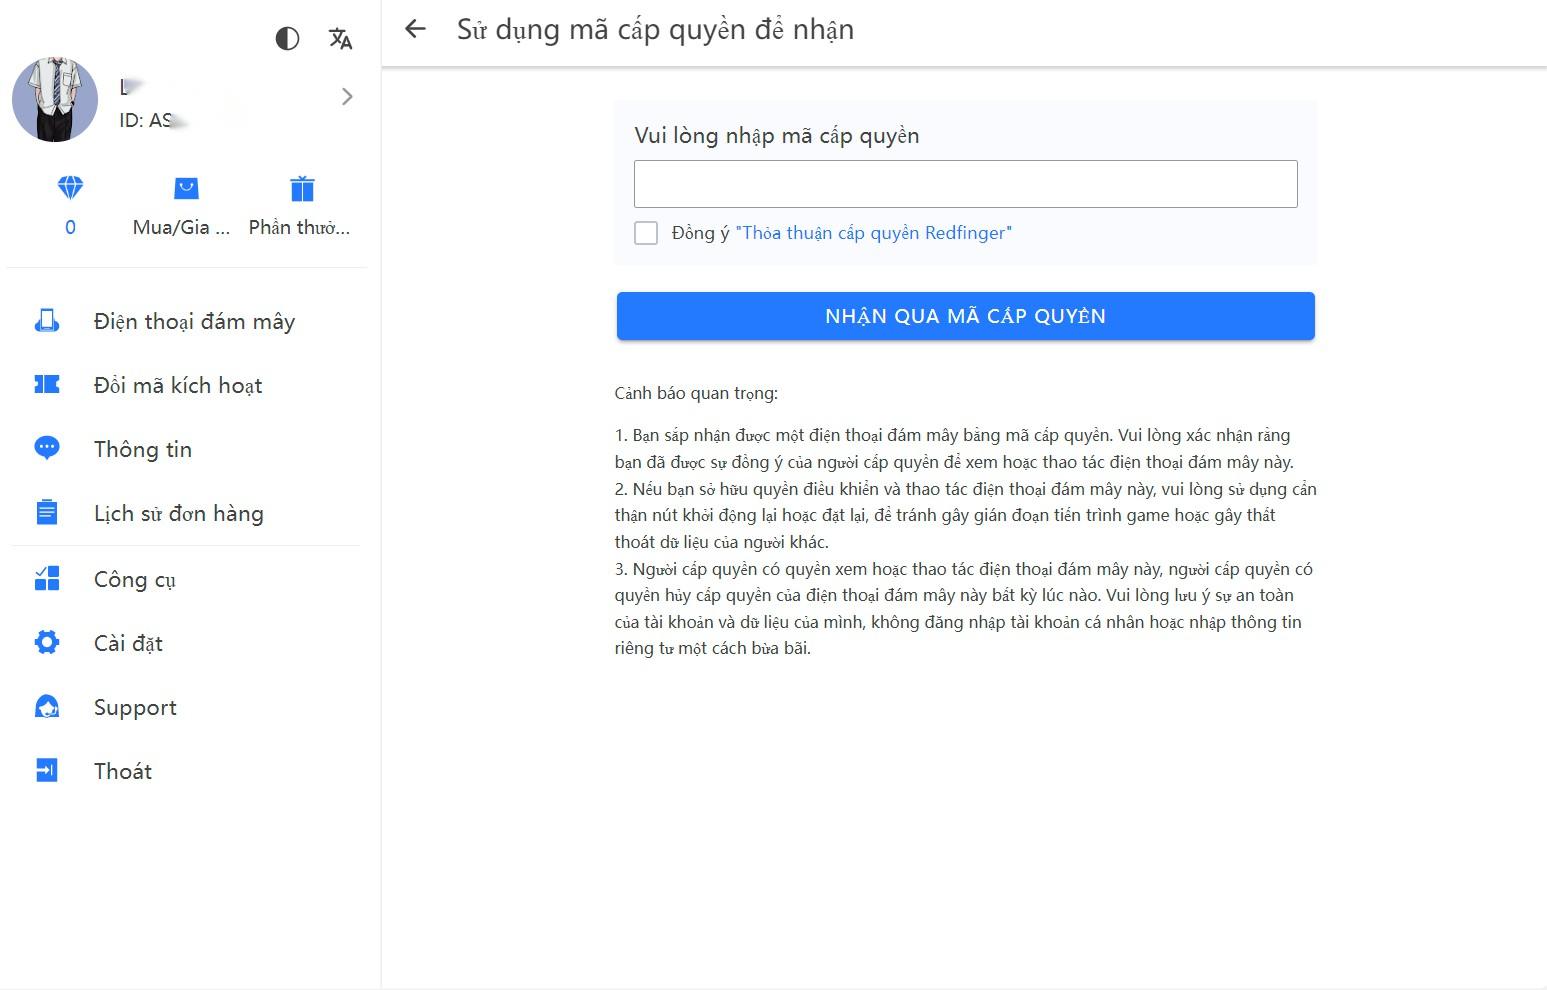Open the Thỏa thuận cấp quyền Redfinger link
Screen dimensions: 1547x990
(x=873, y=233)
